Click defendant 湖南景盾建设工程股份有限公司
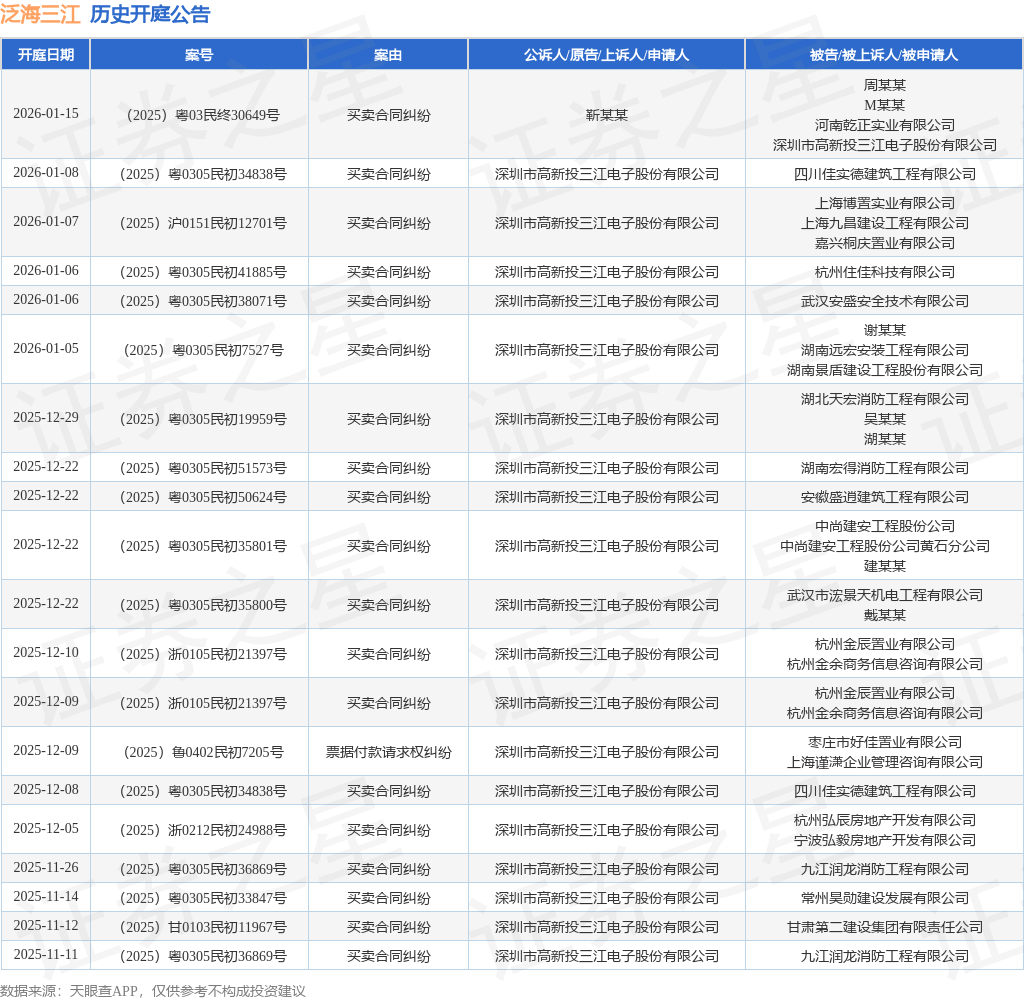The height and width of the screenshot is (1000, 1024). pyautogui.click(x=884, y=370)
